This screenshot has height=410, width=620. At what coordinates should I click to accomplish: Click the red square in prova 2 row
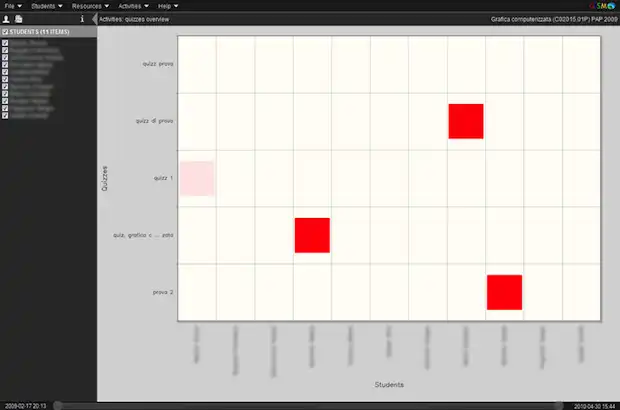[x=504, y=292]
